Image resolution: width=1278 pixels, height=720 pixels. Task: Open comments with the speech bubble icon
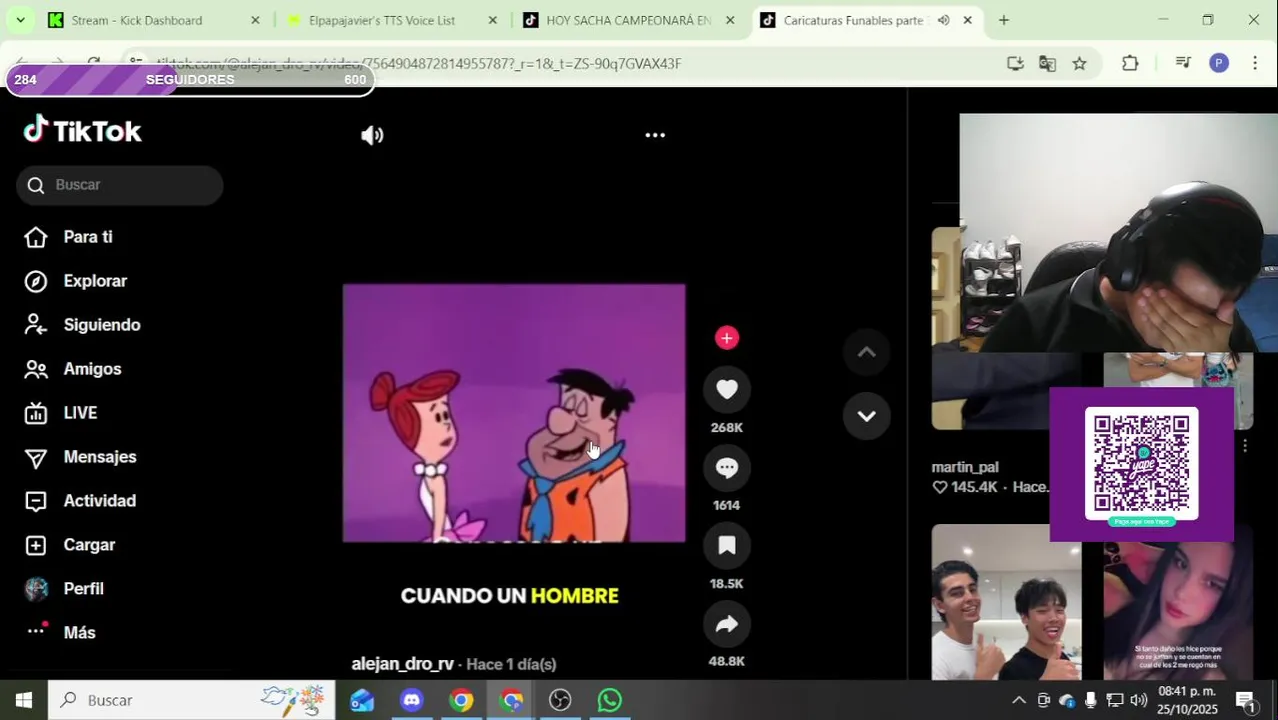tap(727, 468)
